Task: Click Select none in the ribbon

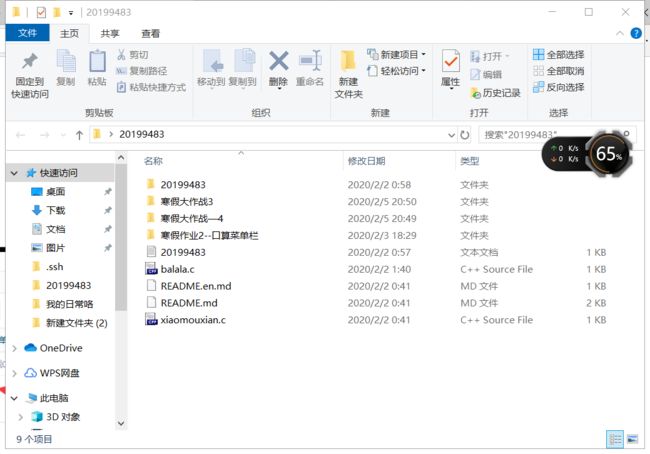Action: tap(558, 71)
